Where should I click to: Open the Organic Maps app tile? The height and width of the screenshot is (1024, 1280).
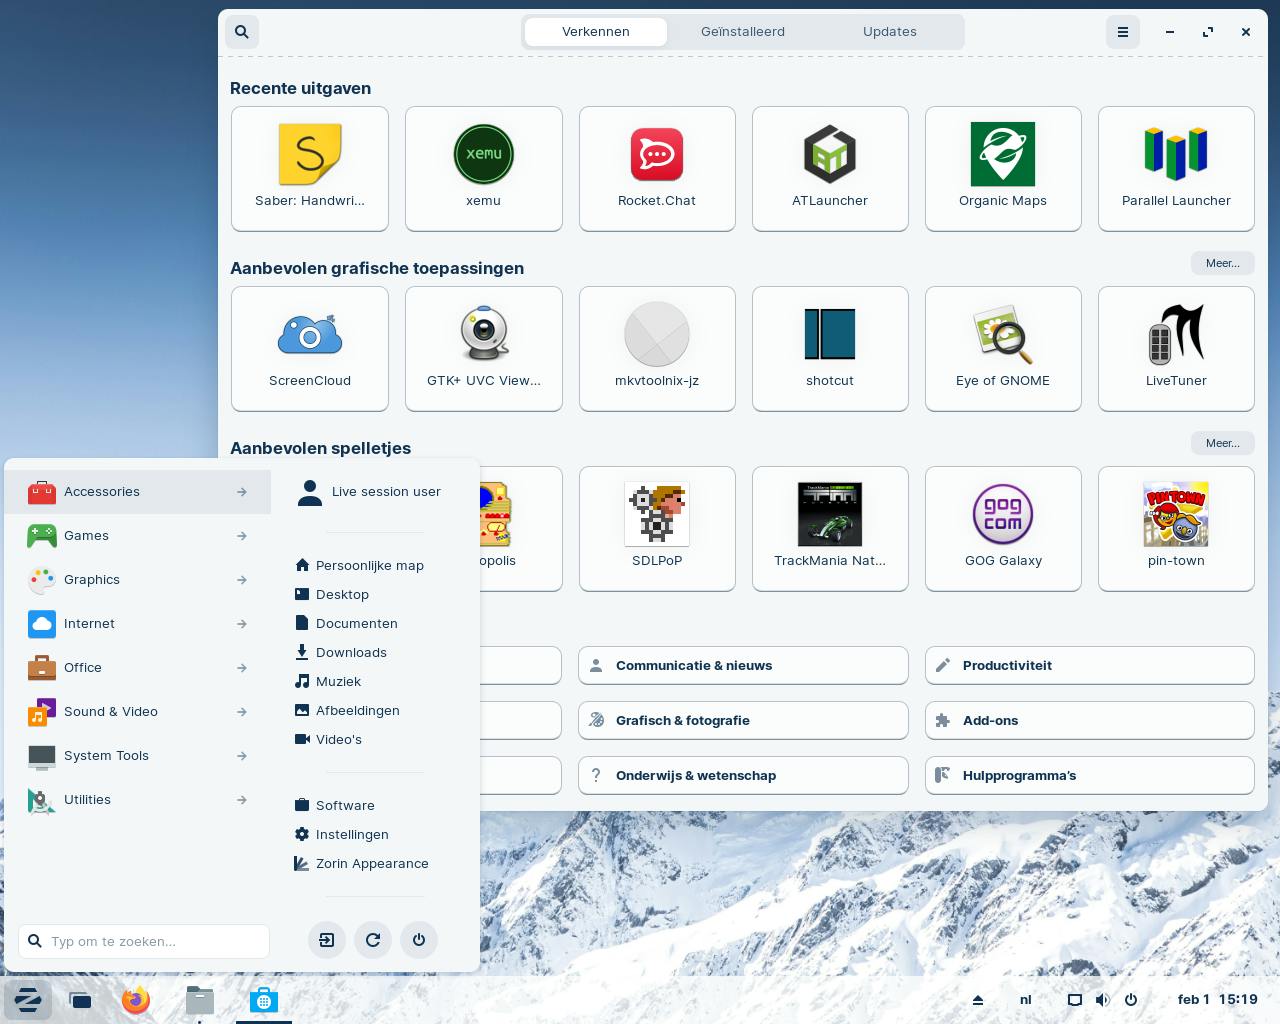coord(1003,169)
